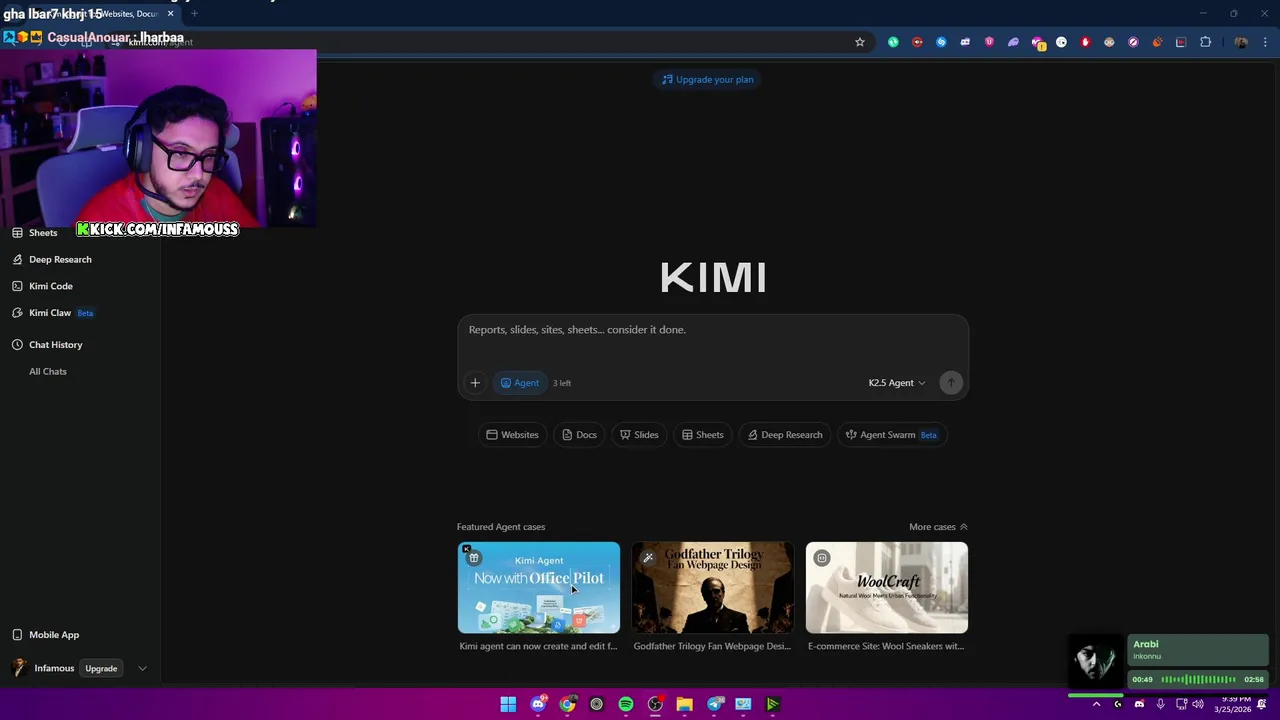Image resolution: width=1280 pixels, height=720 pixels.
Task: Select the Docs shortcut chip
Action: click(x=579, y=435)
